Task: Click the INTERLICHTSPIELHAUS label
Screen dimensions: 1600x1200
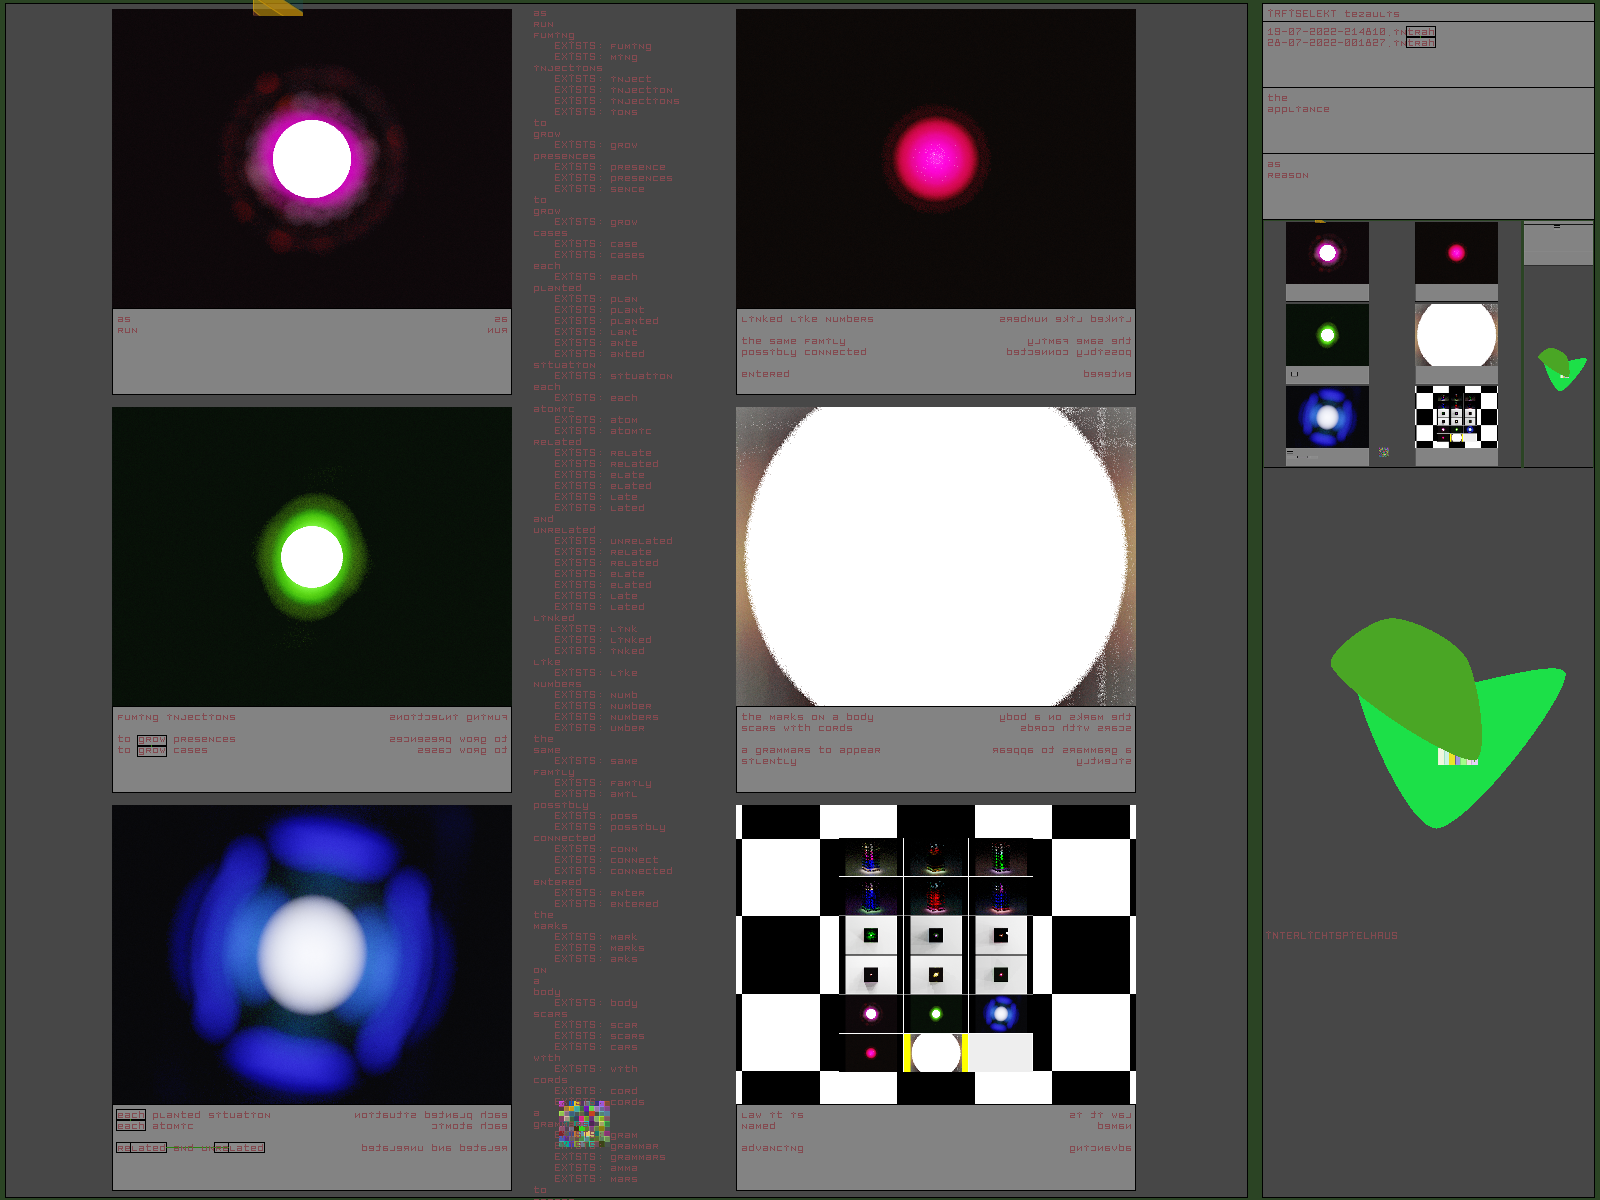Action: point(1332,936)
